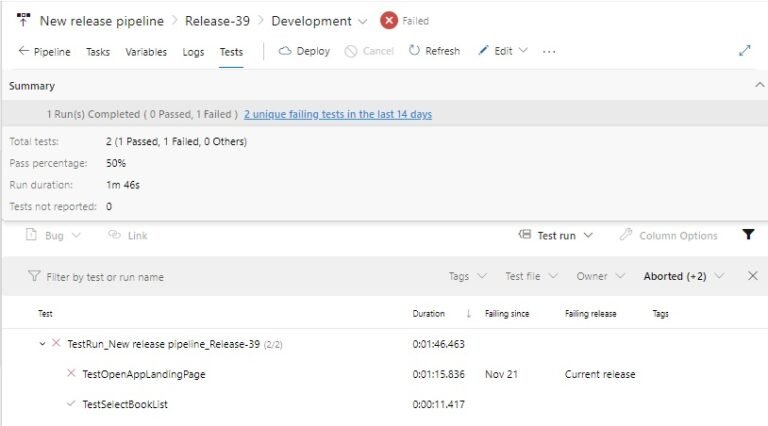This screenshot has width=768, height=426.
Task: Toggle full screen with the expand arrows icon
Action: click(744, 50)
